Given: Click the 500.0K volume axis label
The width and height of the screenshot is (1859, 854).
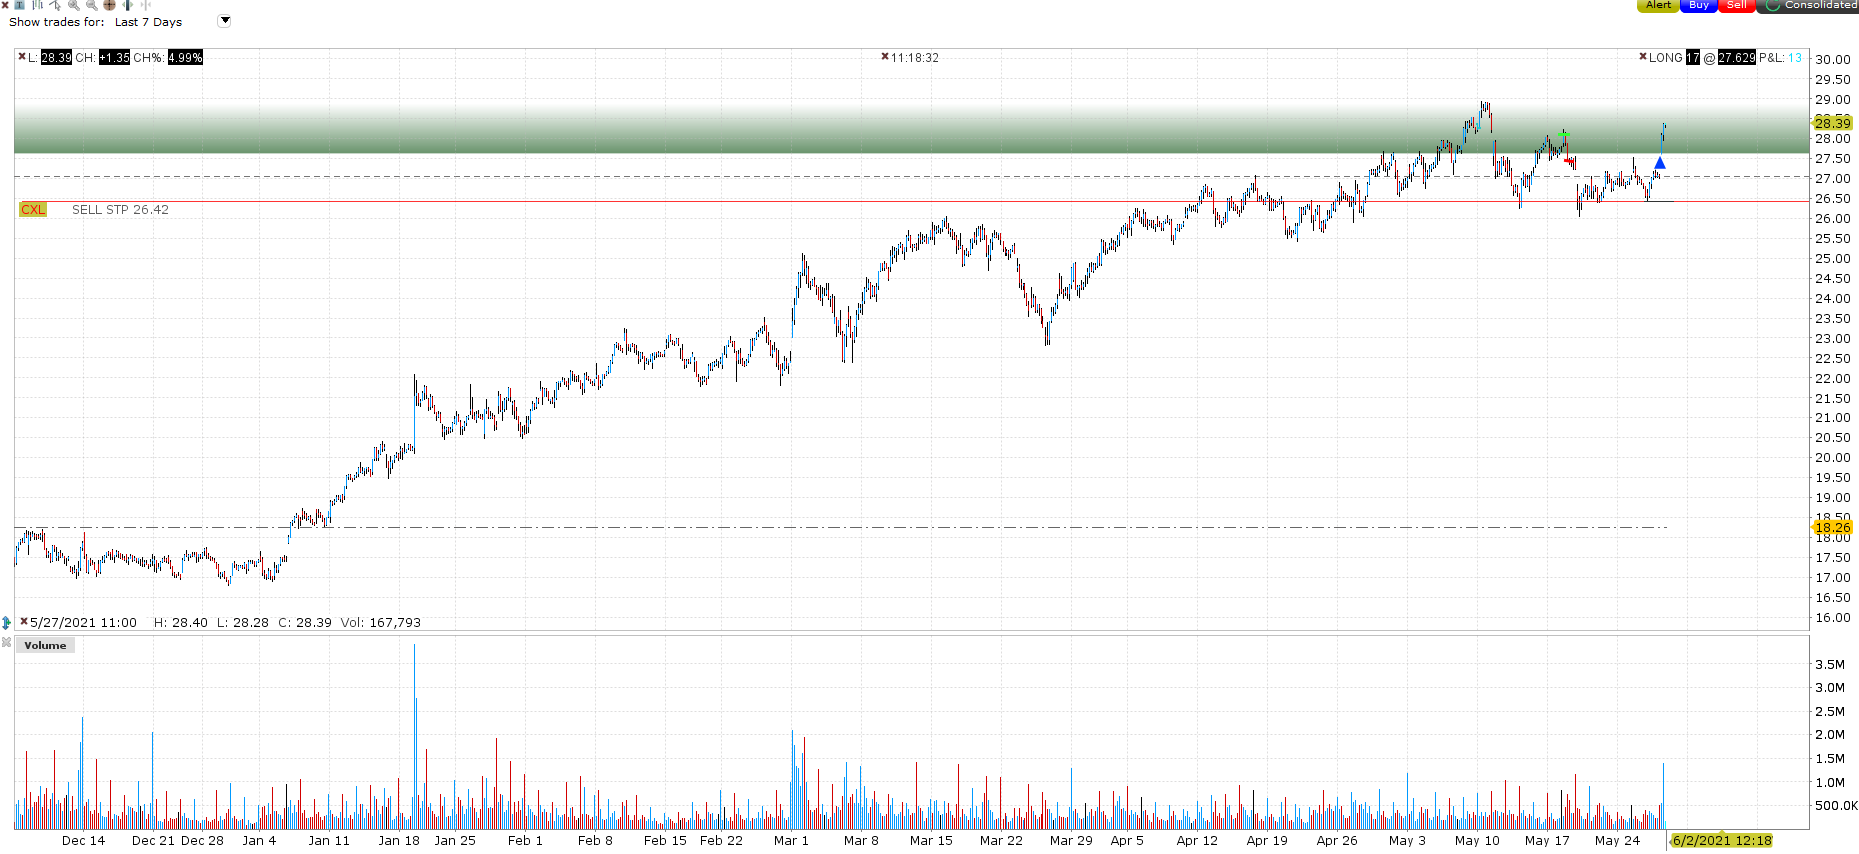Looking at the screenshot, I should coord(1836,806).
